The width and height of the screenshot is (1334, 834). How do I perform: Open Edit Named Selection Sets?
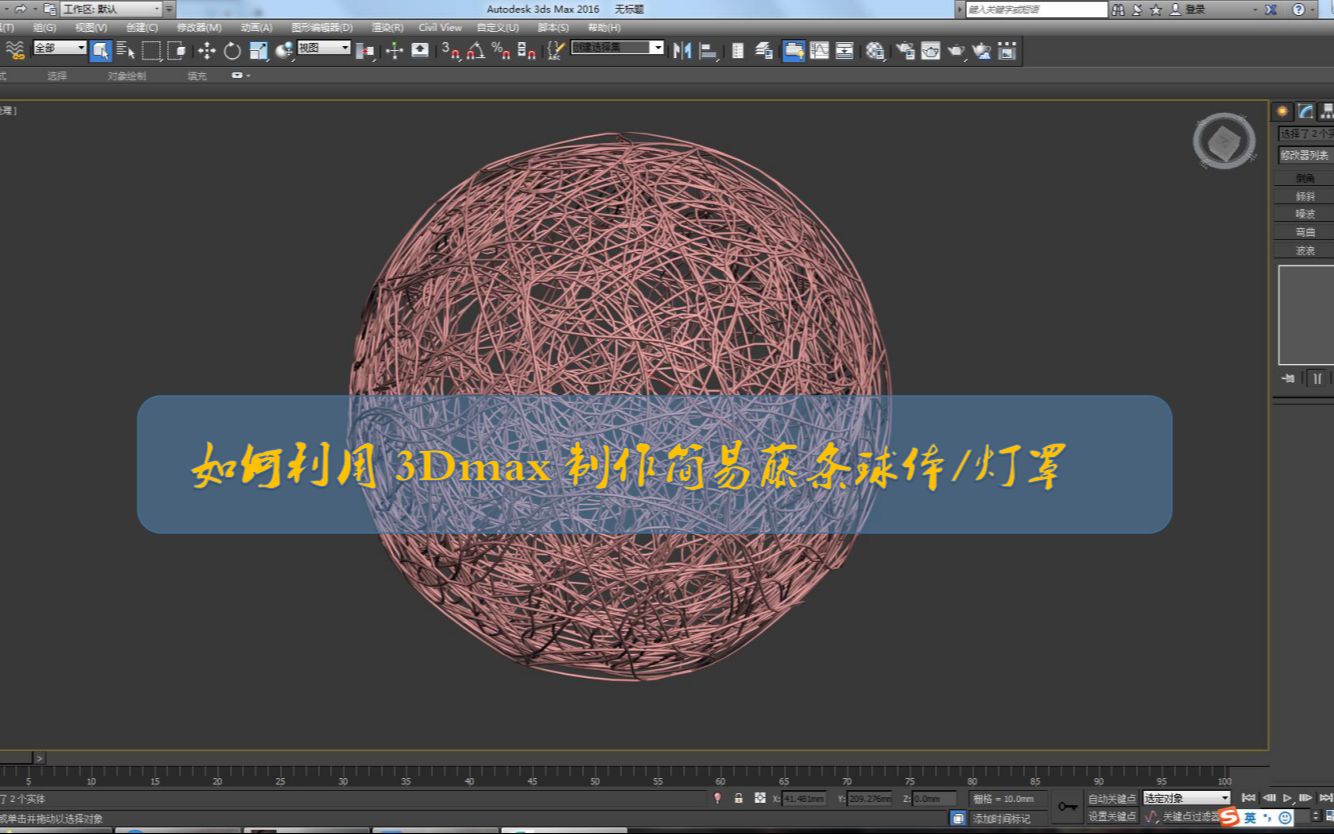[x=555, y=51]
